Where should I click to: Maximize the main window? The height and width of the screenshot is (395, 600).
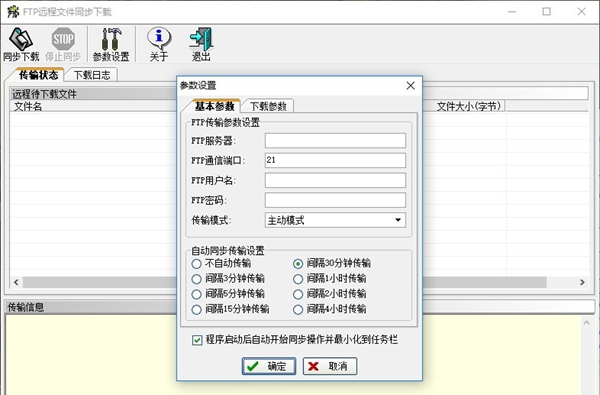coord(546,12)
